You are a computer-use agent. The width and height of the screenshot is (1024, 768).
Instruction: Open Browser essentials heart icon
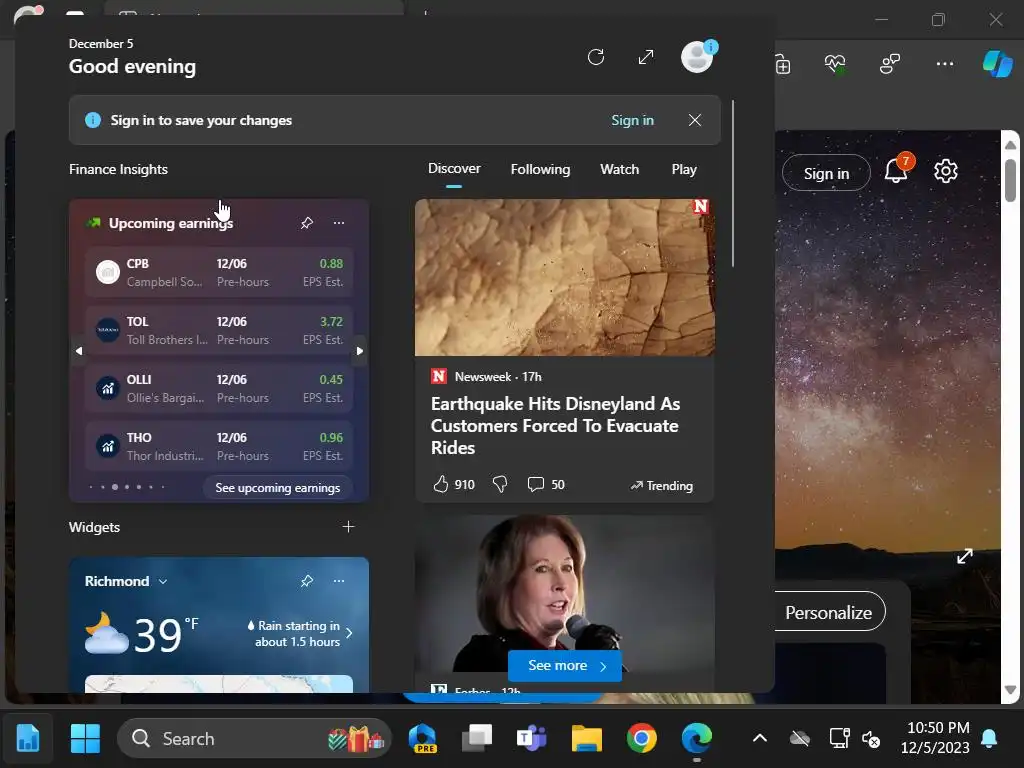835,64
